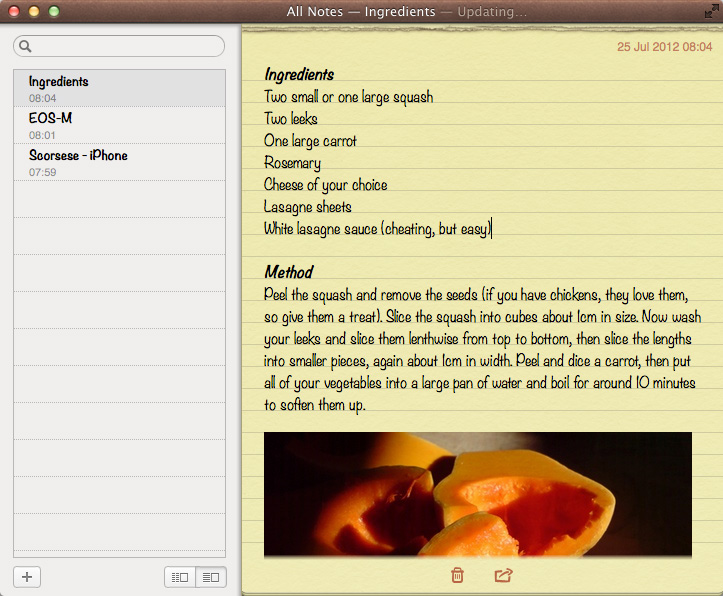Click the window title 'All Notes — Ingredients'
This screenshot has width=723, height=596.
coord(361,12)
